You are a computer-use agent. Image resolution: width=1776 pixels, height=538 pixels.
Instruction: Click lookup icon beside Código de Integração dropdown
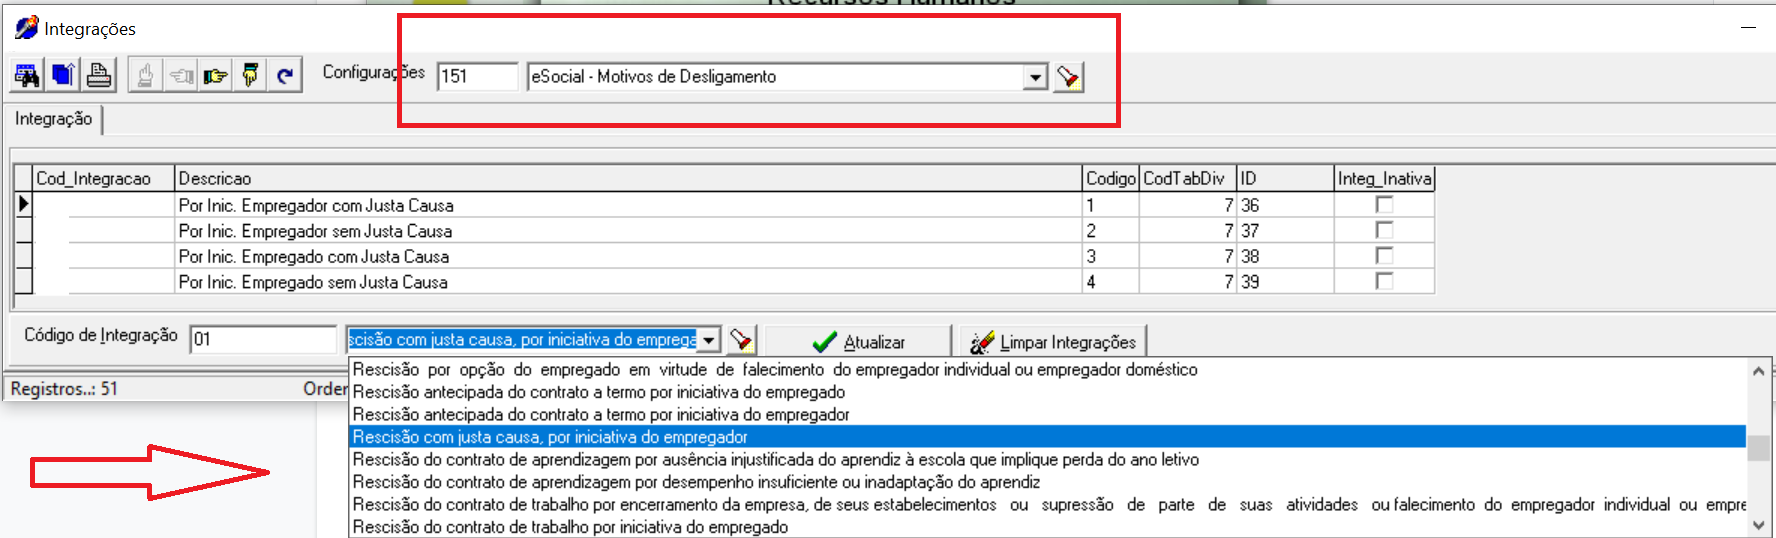pyautogui.click(x=741, y=340)
